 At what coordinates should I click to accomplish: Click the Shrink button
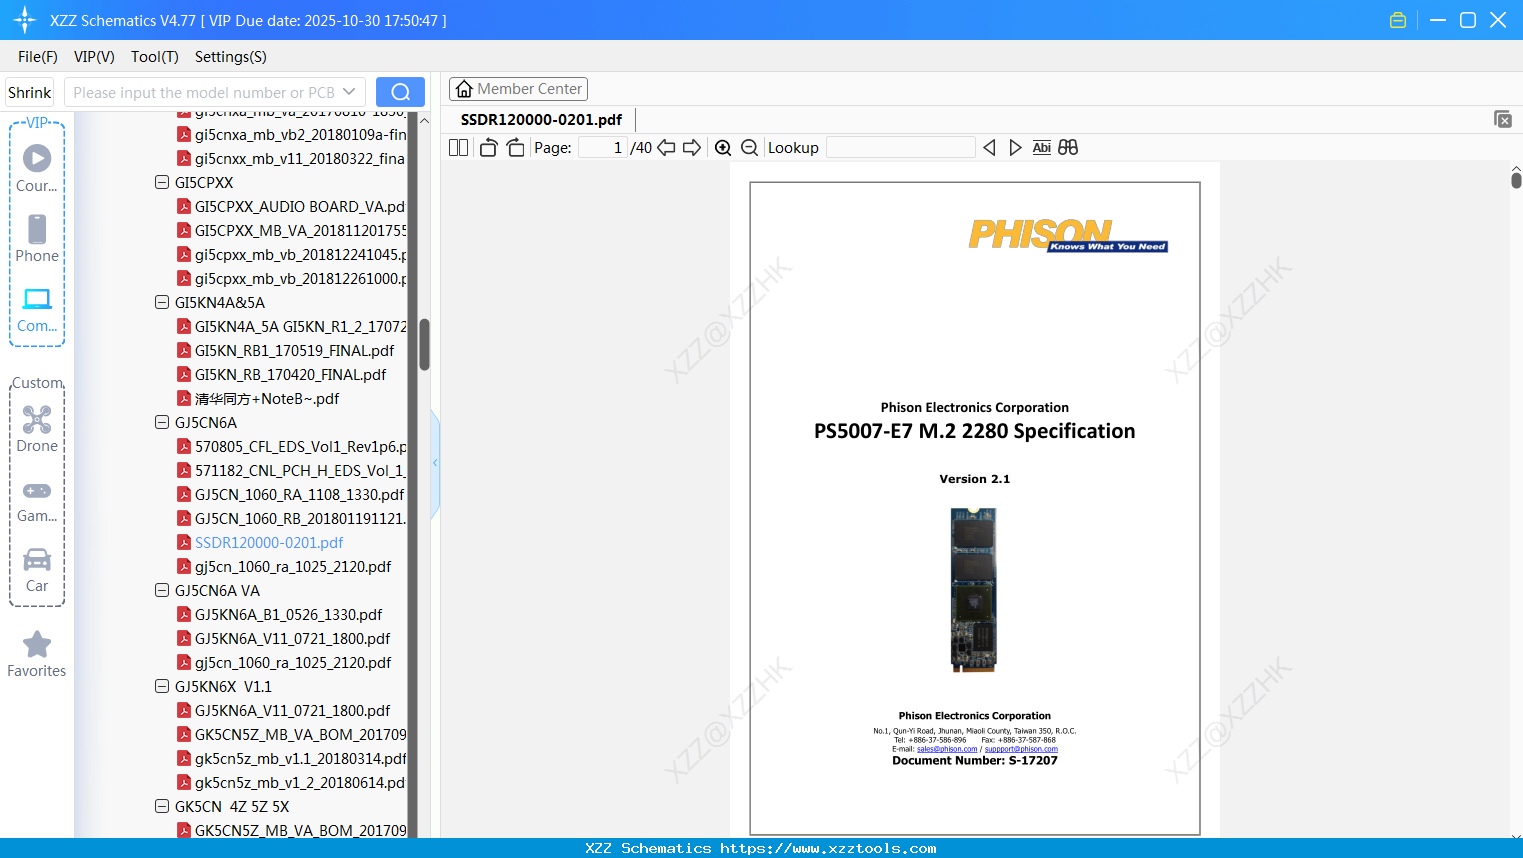pos(30,92)
